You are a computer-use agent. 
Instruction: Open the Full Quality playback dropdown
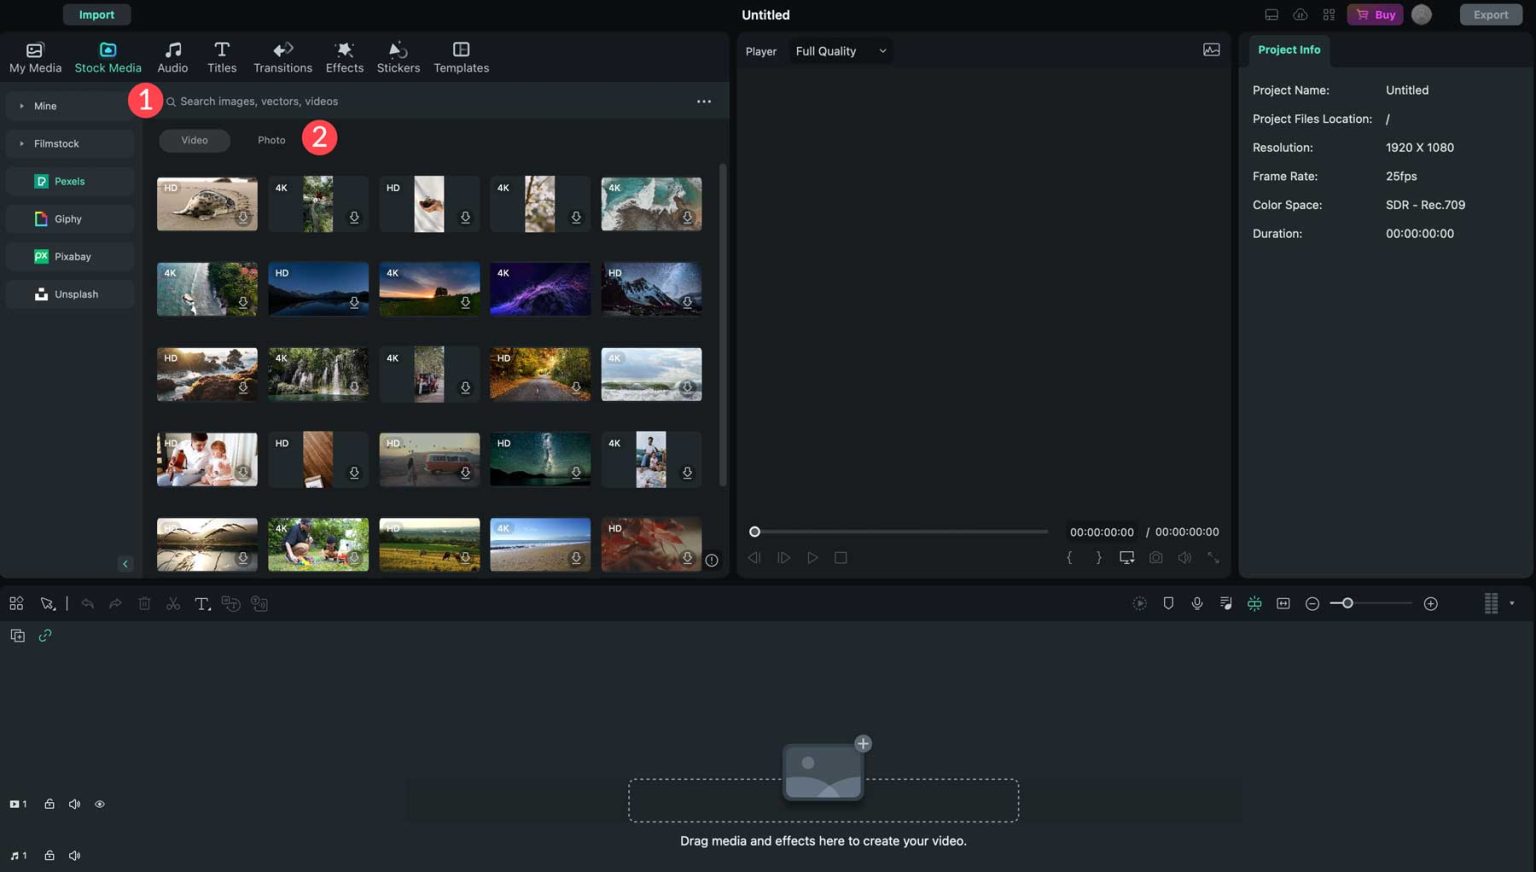[x=838, y=50]
